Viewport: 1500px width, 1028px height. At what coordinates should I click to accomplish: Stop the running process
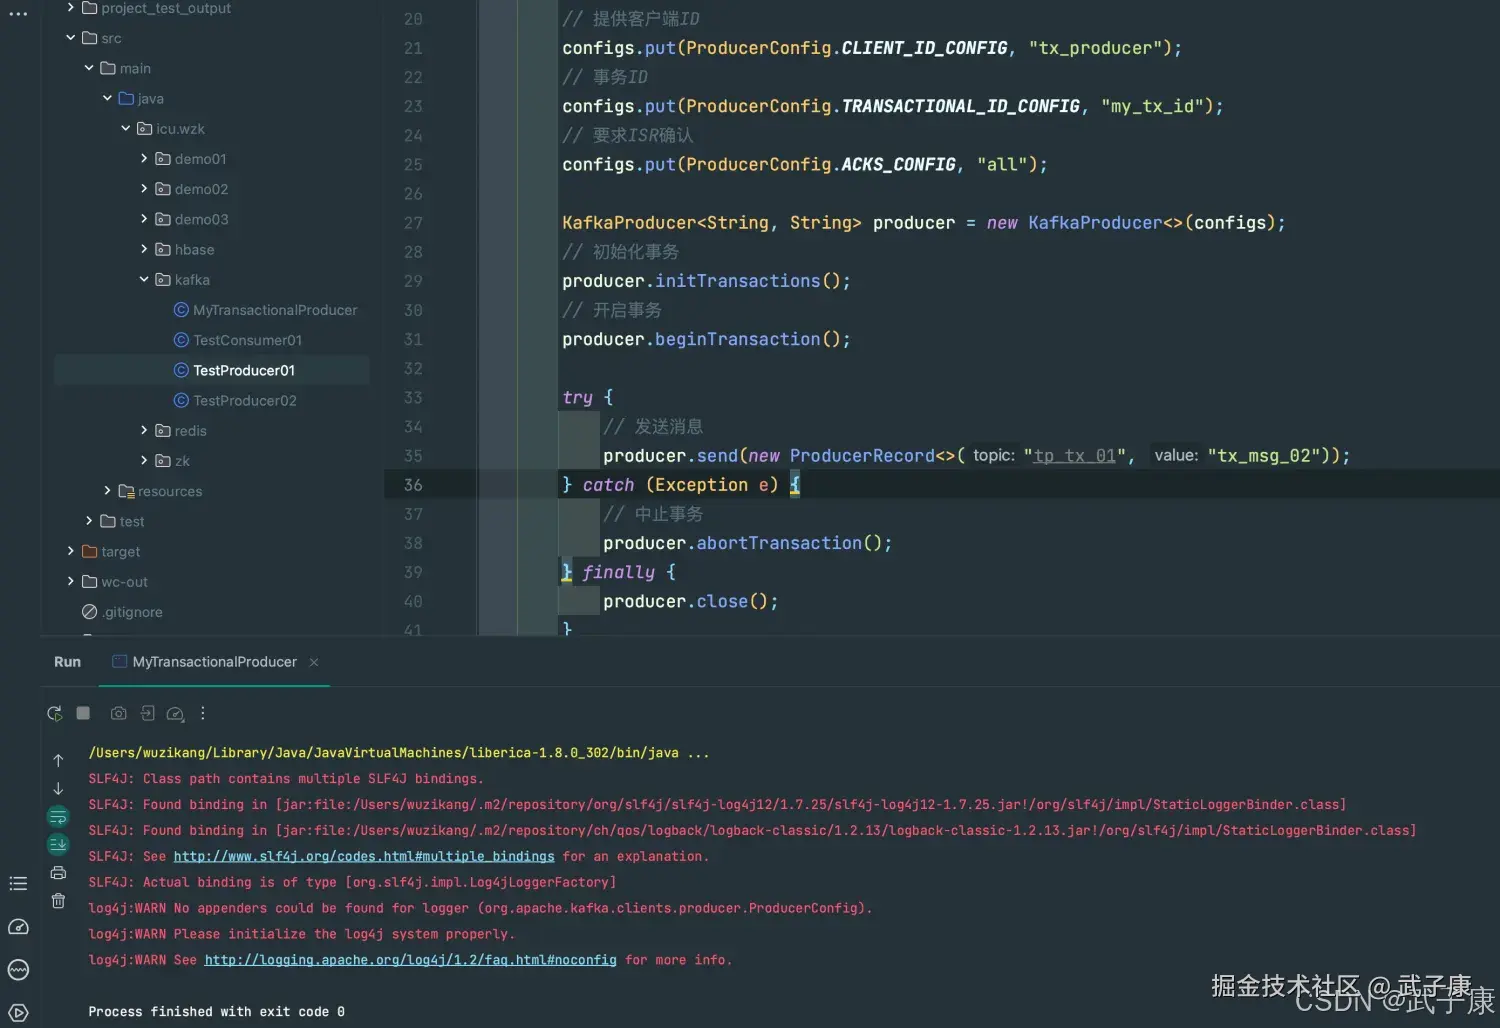(84, 713)
